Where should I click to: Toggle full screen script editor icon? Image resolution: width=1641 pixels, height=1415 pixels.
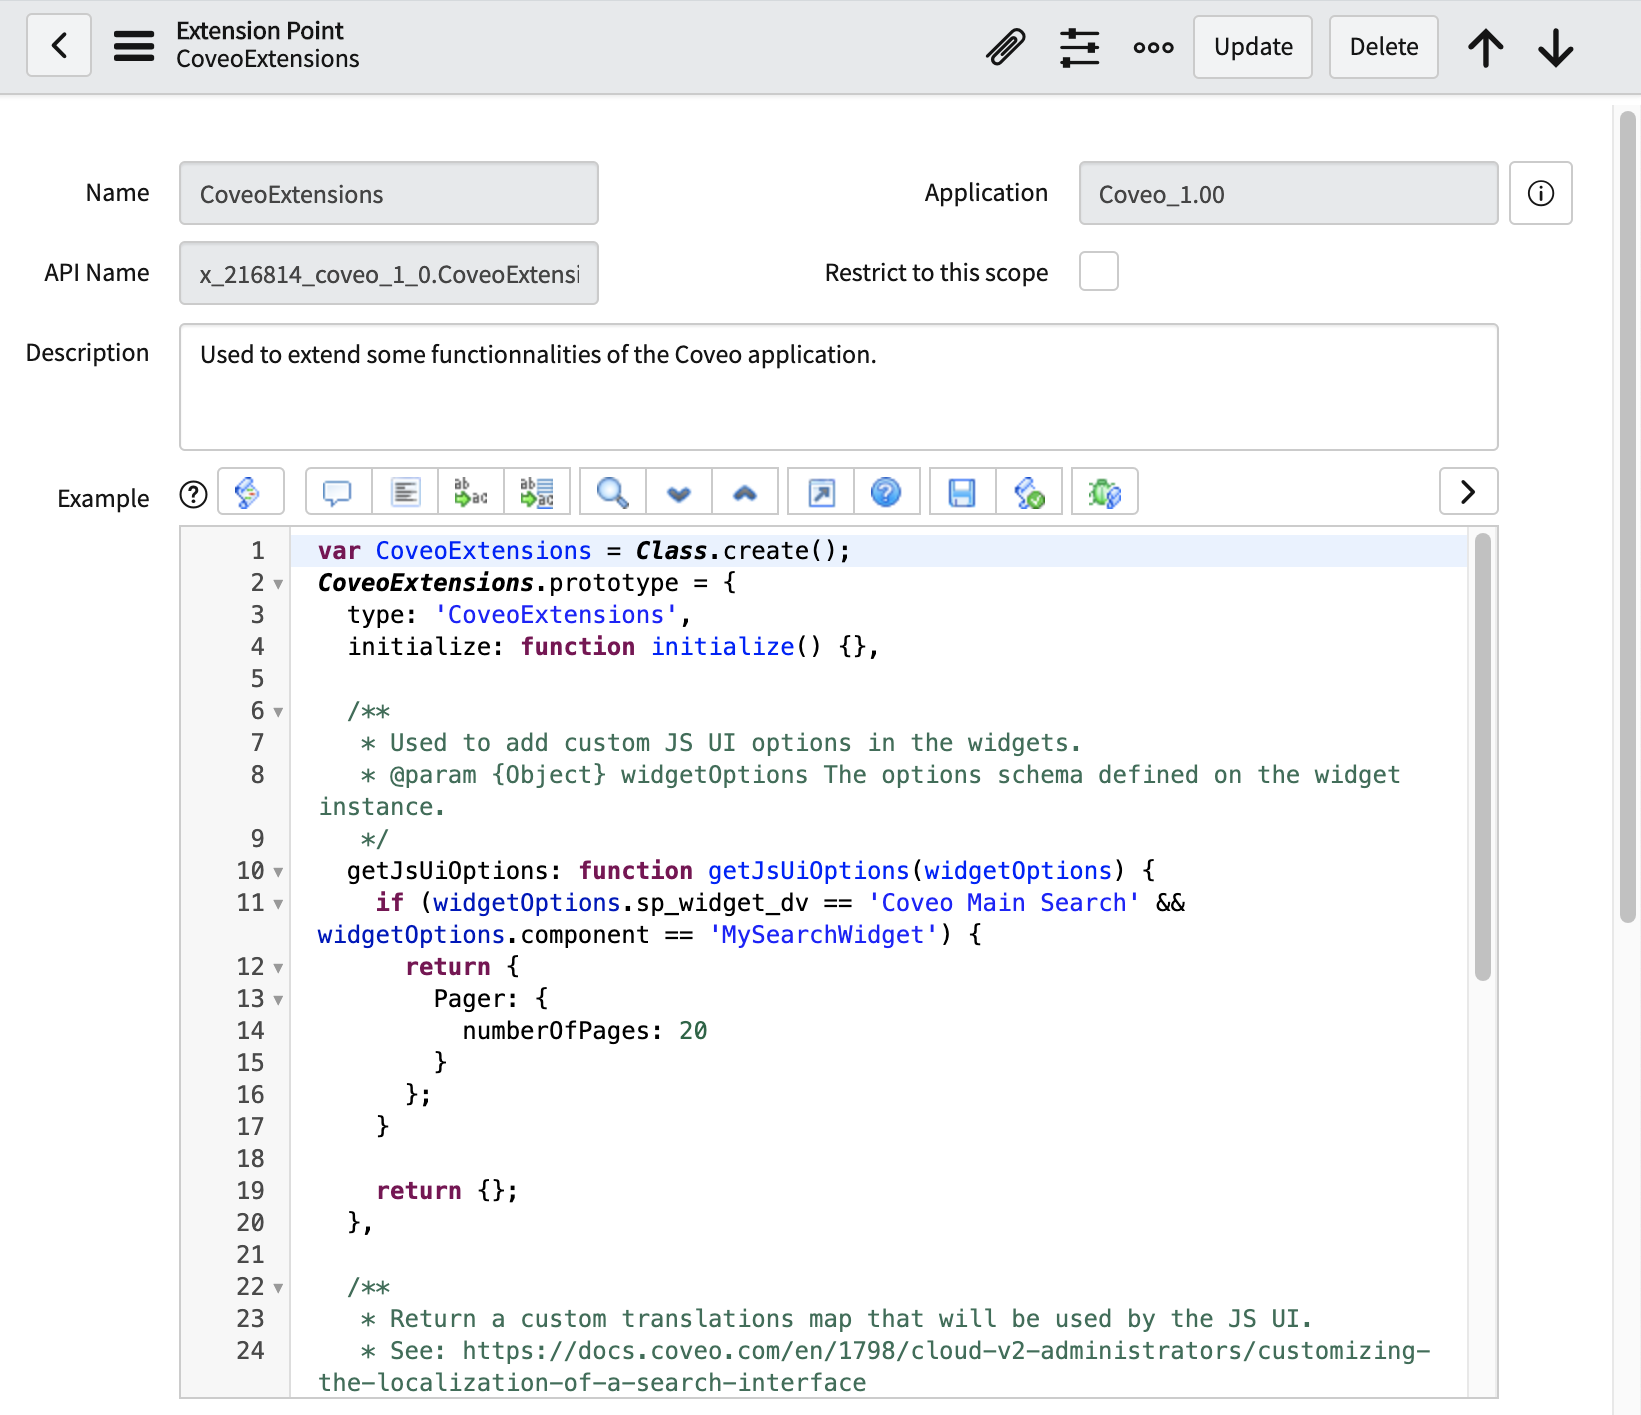coord(821,492)
